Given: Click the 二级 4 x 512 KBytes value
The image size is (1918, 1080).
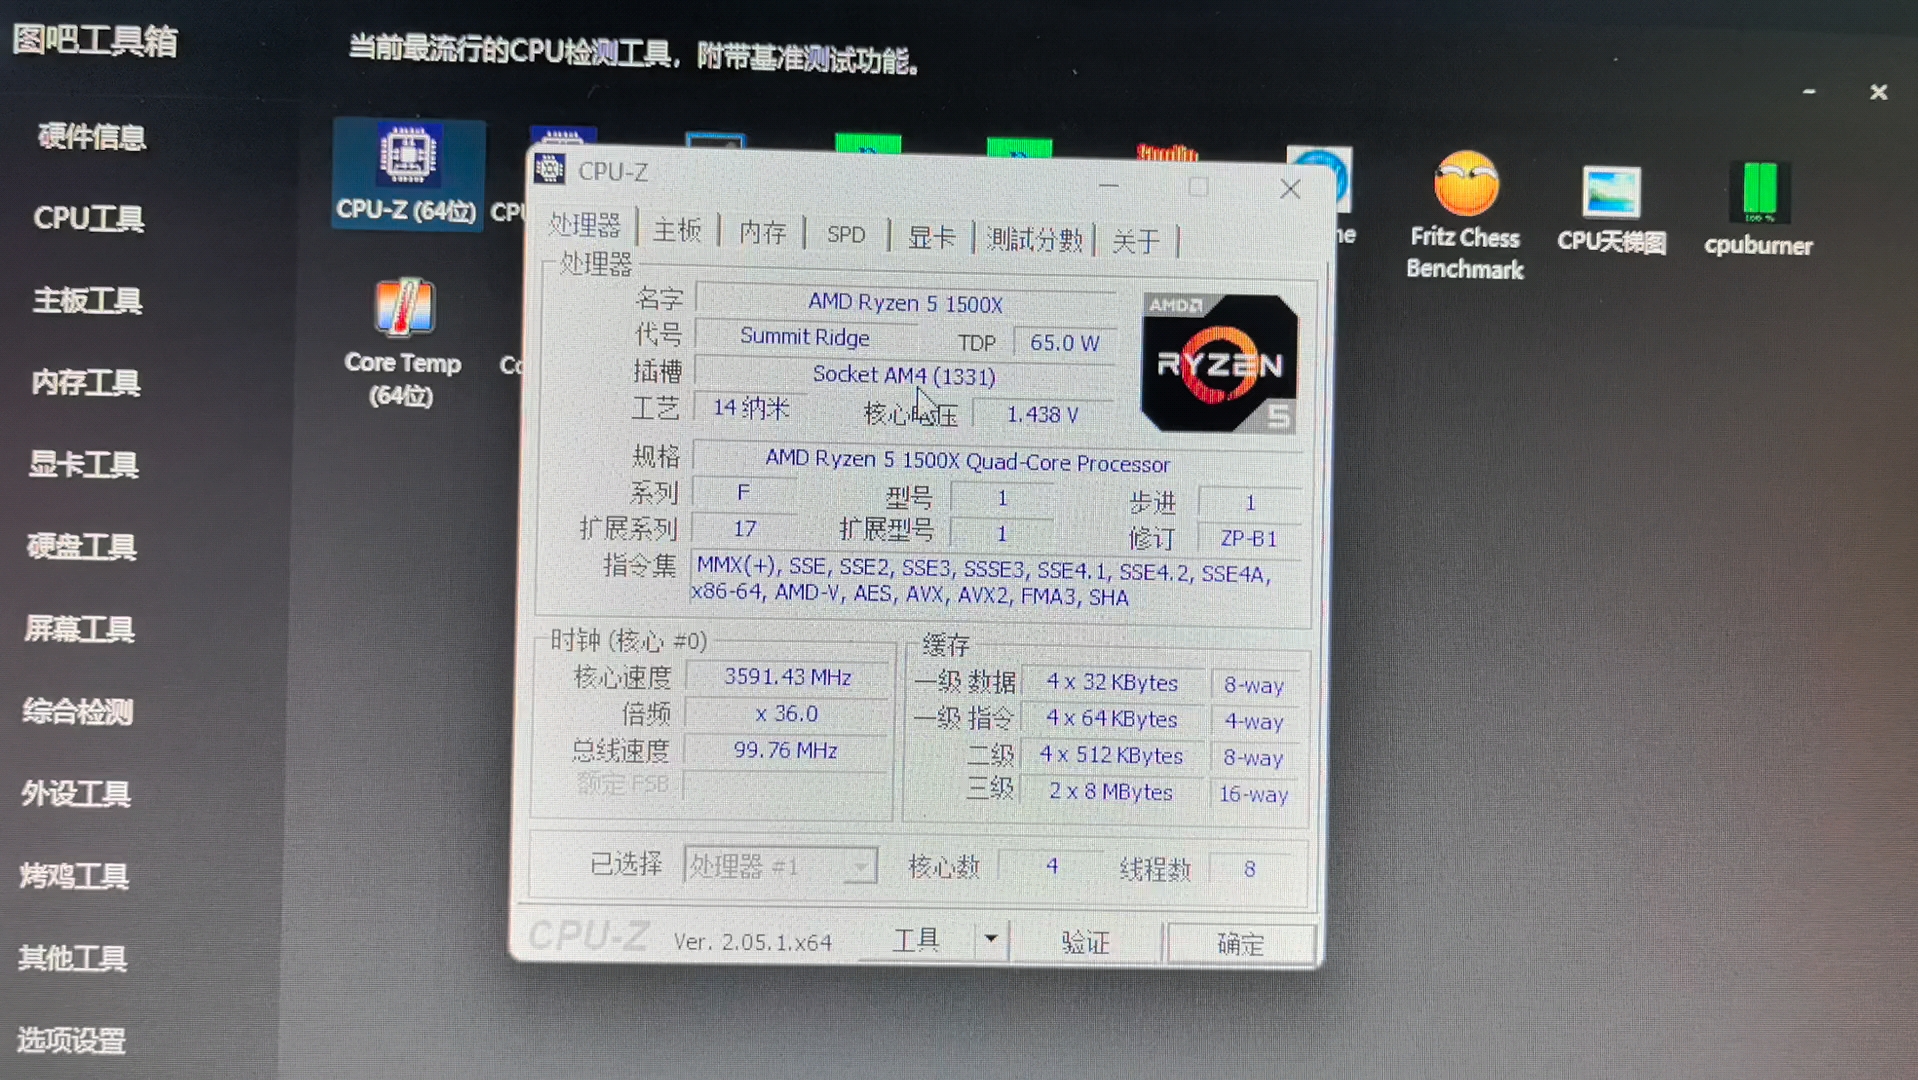Looking at the screenshot, I should coord(1111,755).
